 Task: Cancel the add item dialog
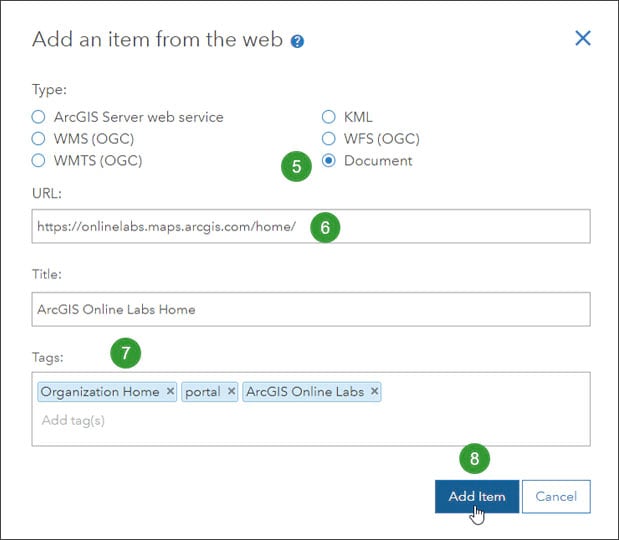pyautogui.click(x=556, y=497)
